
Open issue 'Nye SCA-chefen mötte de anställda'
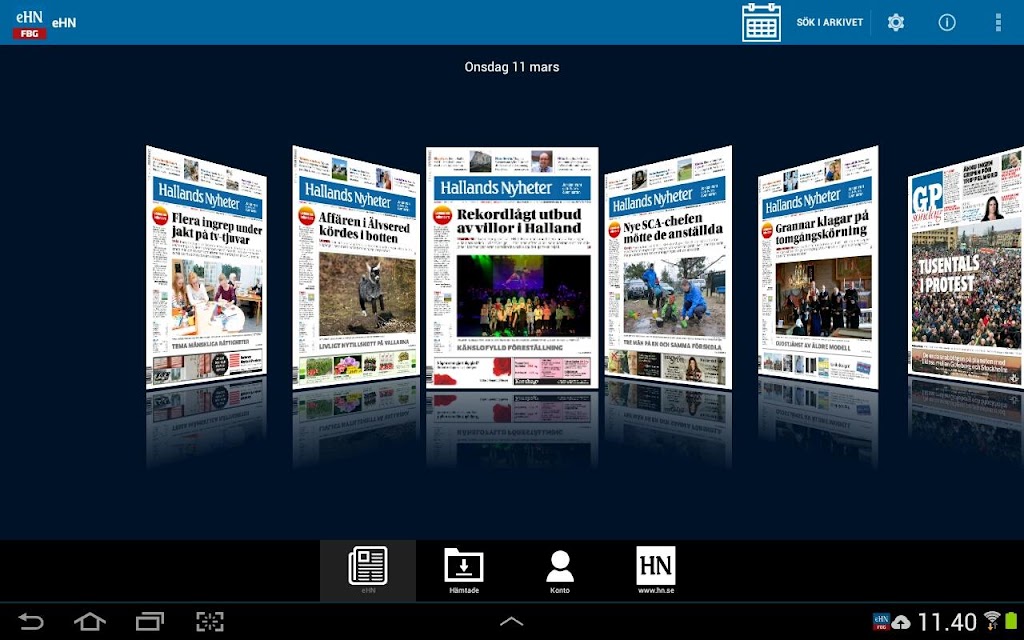pyautogui.click(x=668, y=268)
